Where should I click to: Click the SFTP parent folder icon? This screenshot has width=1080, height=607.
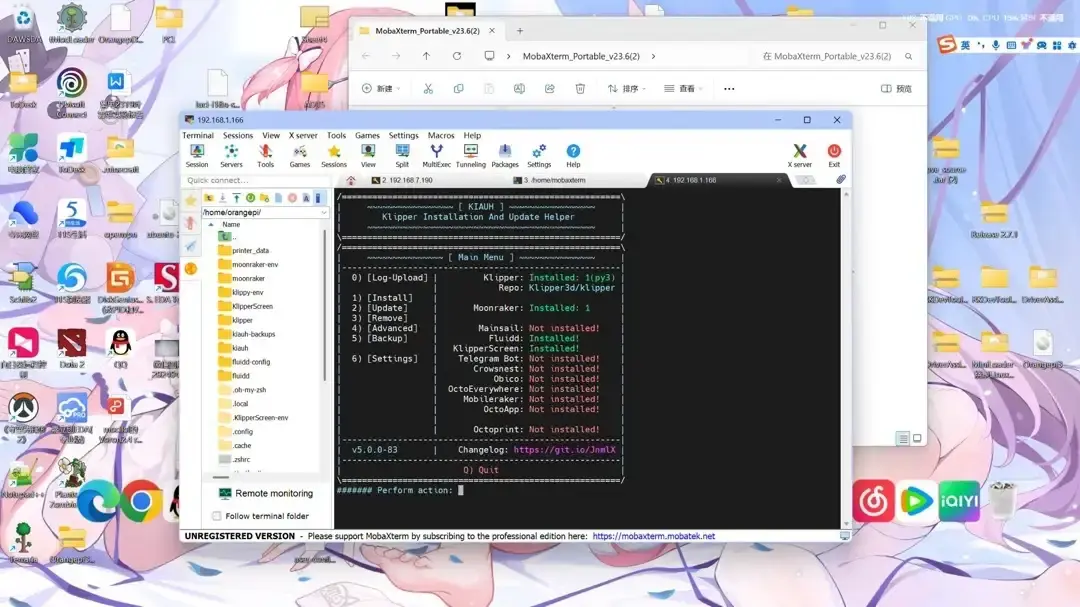tap(209, 198)
